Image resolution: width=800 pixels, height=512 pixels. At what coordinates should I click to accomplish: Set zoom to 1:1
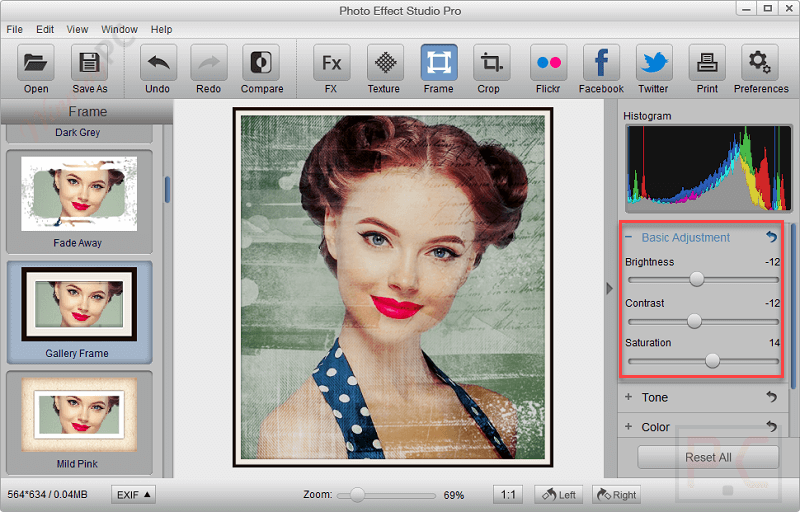(x=508, y=494)
